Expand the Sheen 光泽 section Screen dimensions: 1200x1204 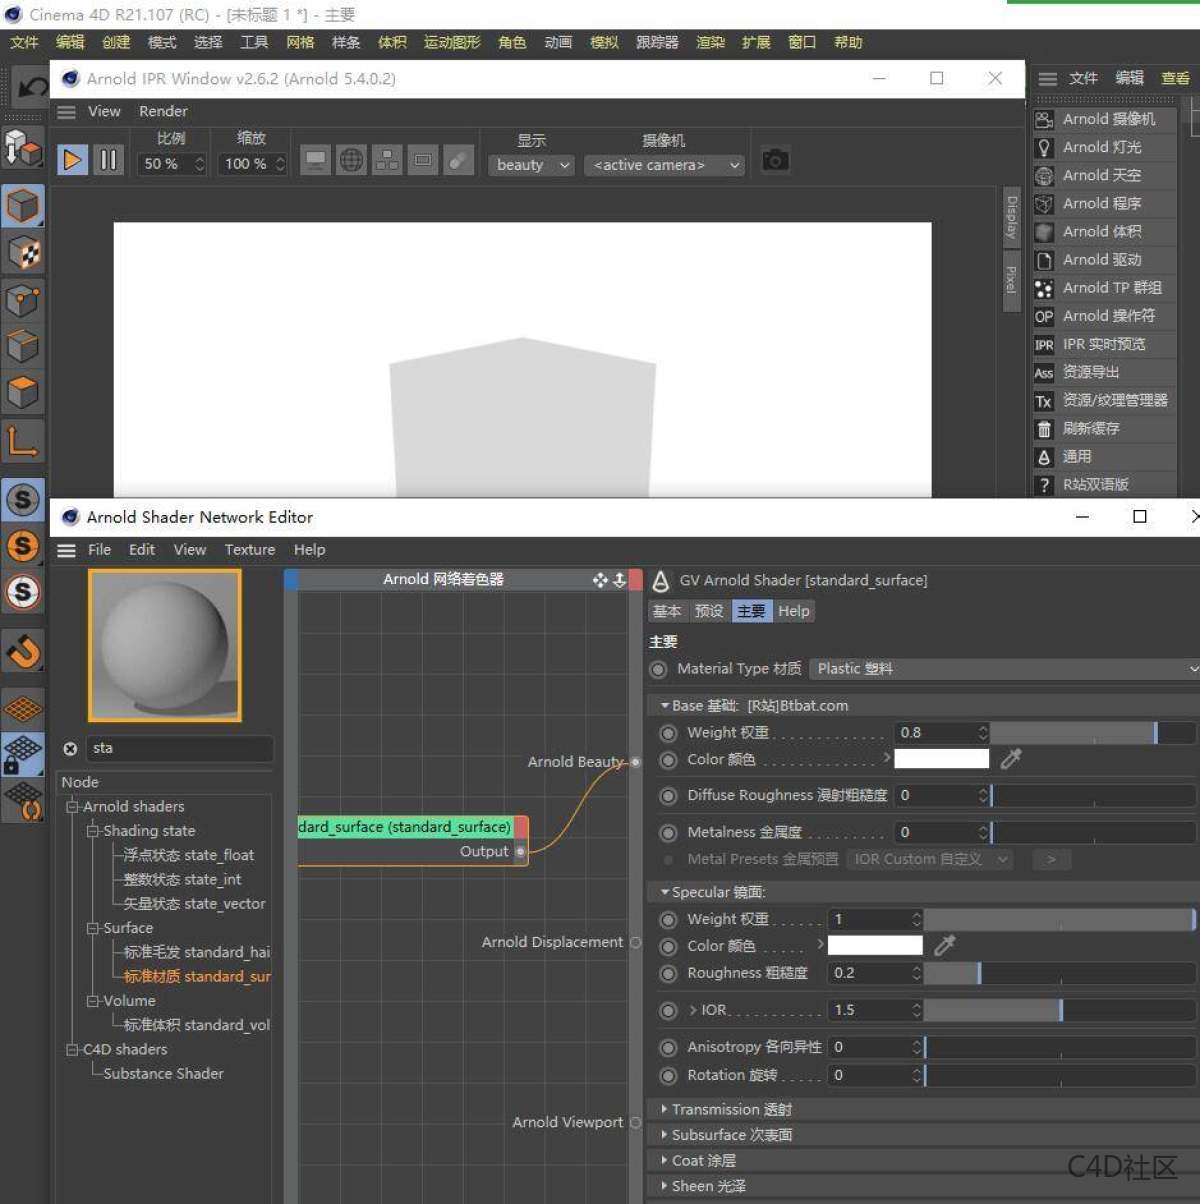pos(664,1186)
